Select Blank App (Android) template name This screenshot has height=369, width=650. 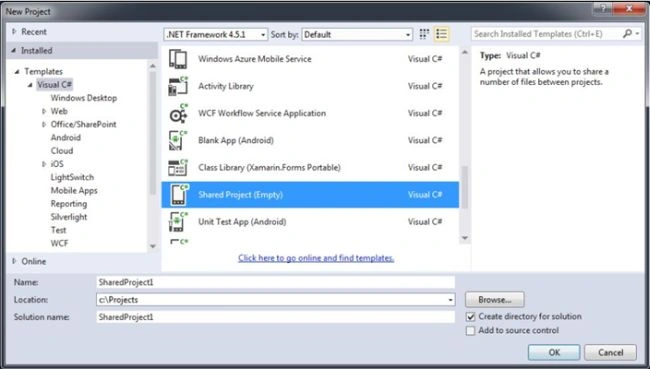tap(236, 141)
